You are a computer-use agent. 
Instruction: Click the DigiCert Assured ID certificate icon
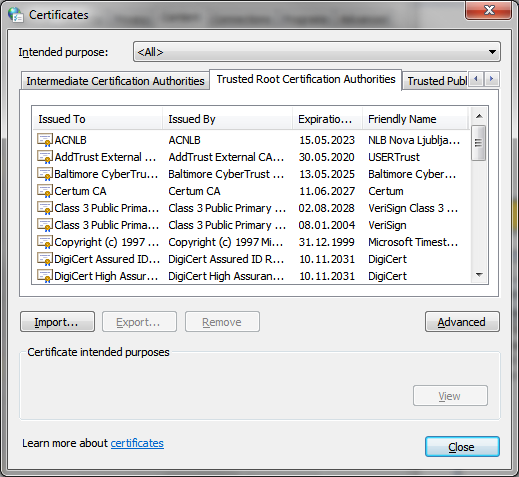(x=45, y=259)
